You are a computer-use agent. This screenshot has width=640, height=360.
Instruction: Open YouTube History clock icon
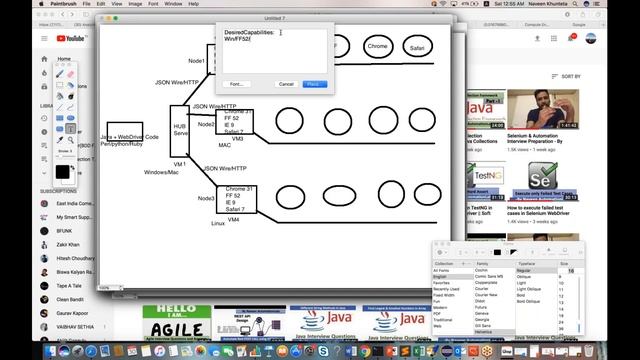44,118
